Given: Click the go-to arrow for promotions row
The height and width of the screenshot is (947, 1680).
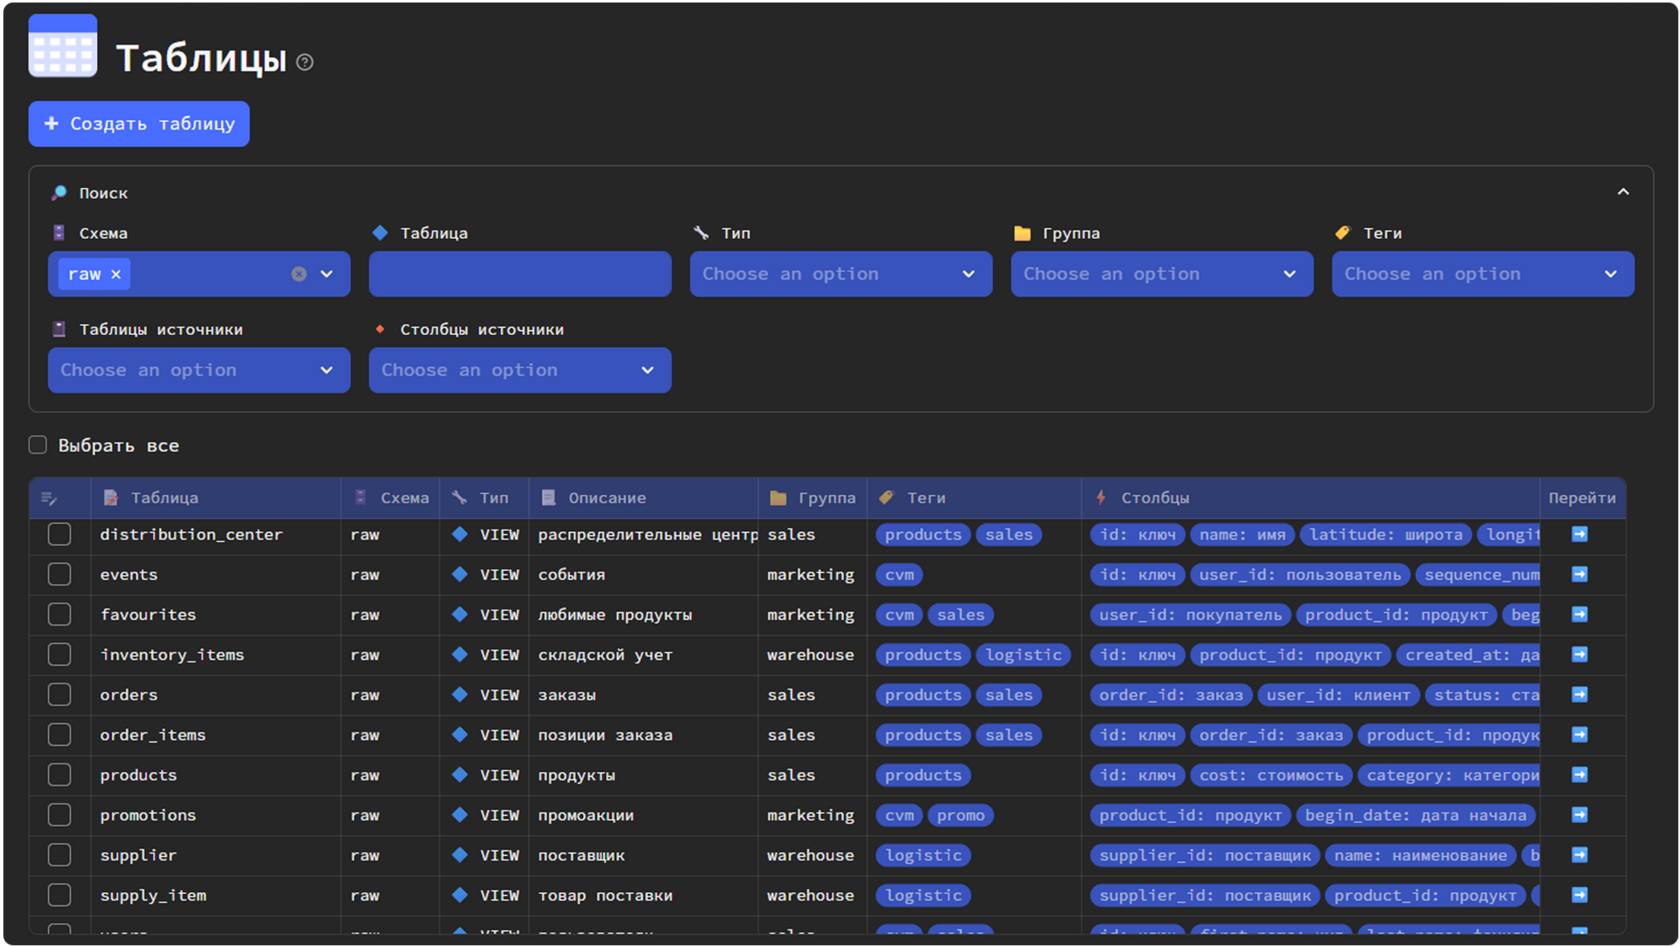Looking at the screenshot, I should [1579, 815].
